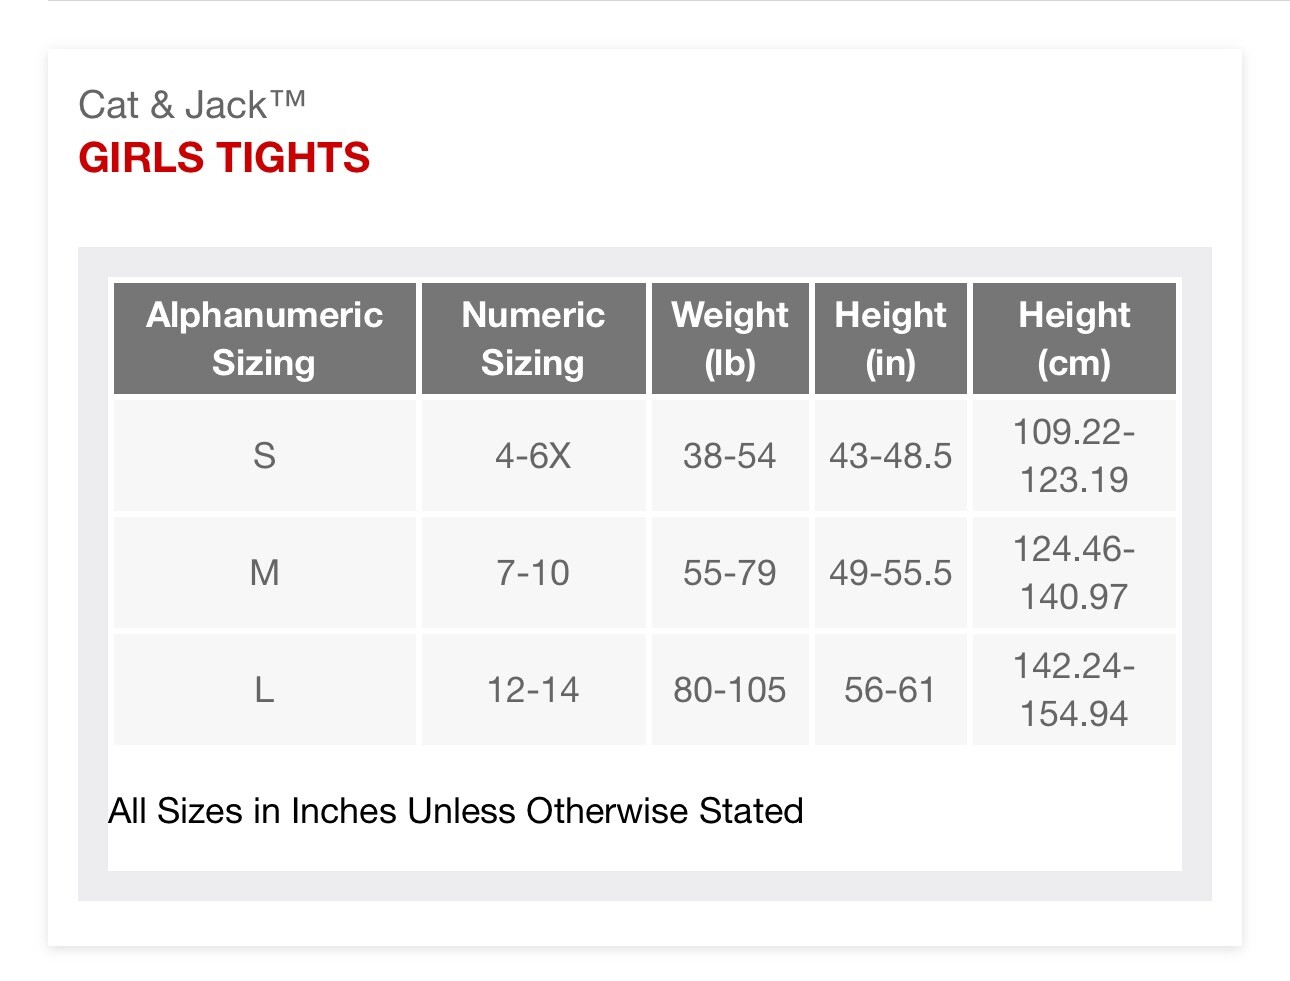Viewport: 1290px width, 981px height.
Task: Click the 4-6X numeric sizing cell
Action: point(533,456)
